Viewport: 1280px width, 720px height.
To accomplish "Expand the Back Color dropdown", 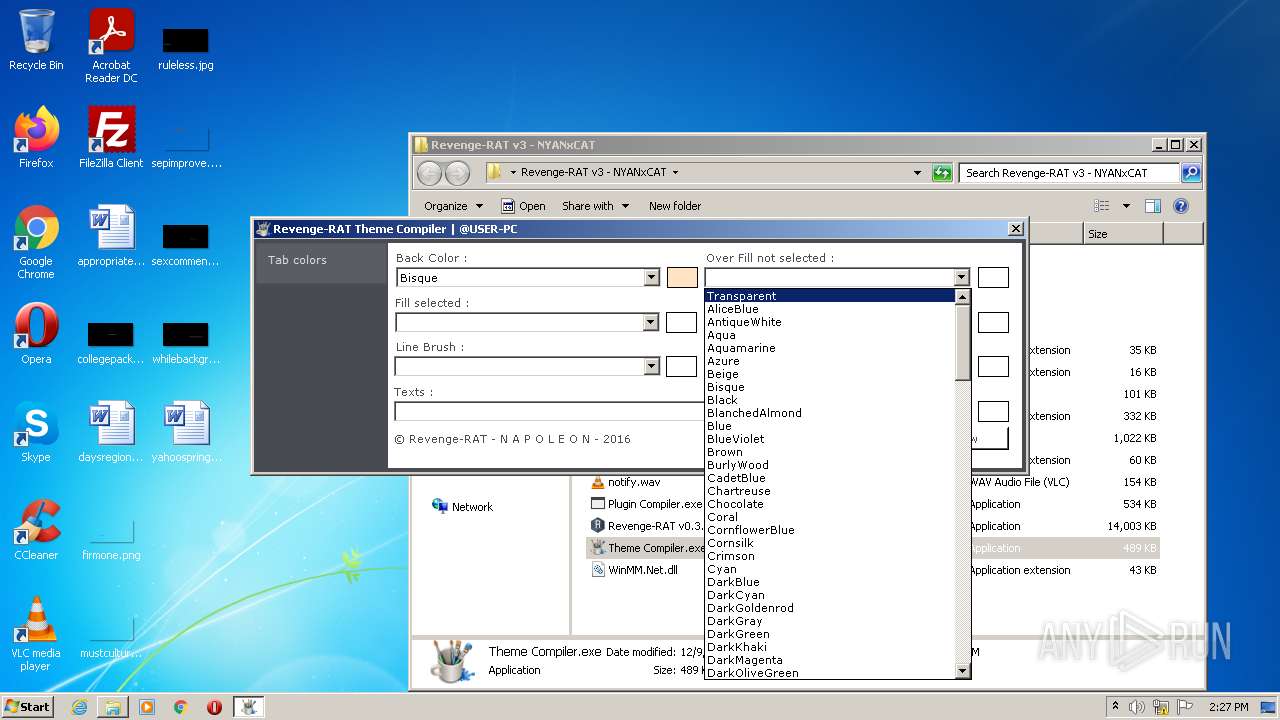I will tap(651, 278).
